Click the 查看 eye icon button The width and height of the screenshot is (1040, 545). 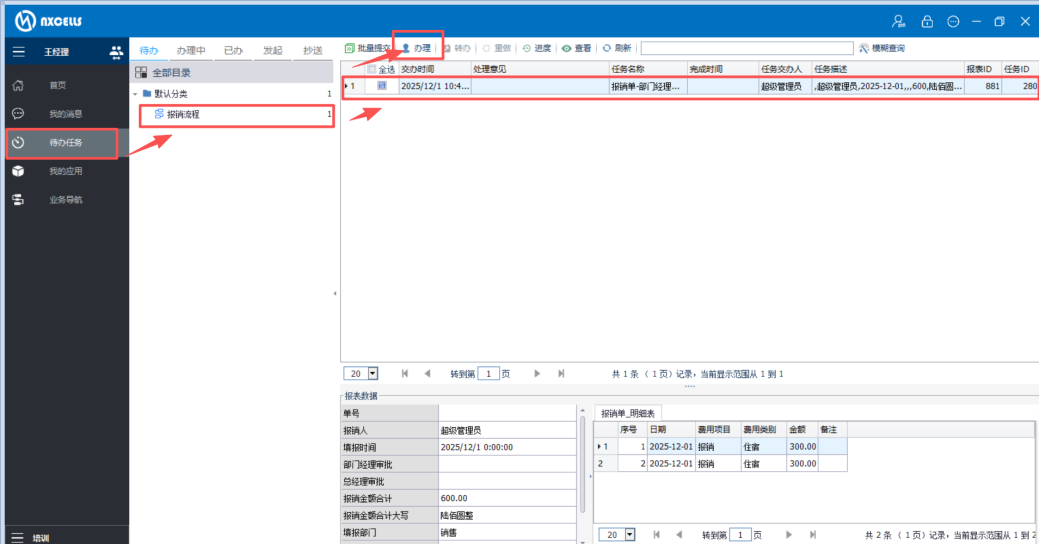point(567,48)
